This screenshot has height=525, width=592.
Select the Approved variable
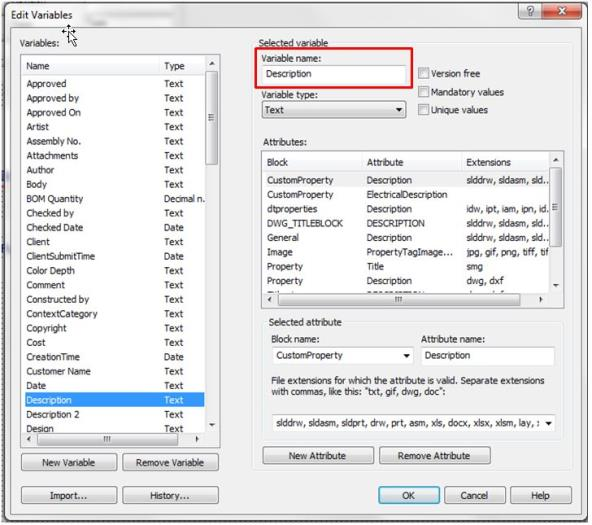[x=114, y=84]
